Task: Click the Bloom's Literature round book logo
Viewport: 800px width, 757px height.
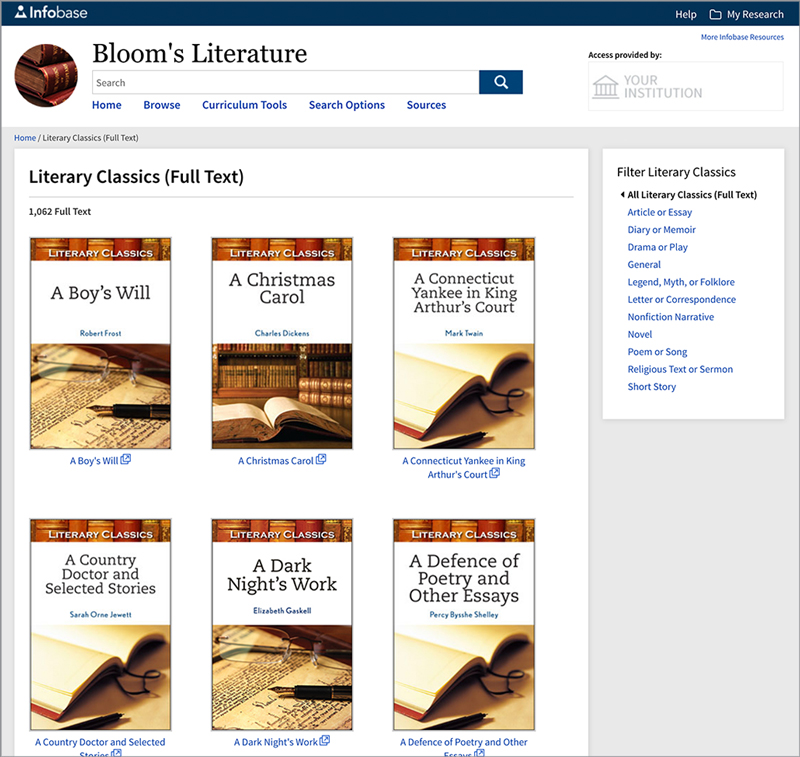Action: pyautogui.click(x=46, y=75)
